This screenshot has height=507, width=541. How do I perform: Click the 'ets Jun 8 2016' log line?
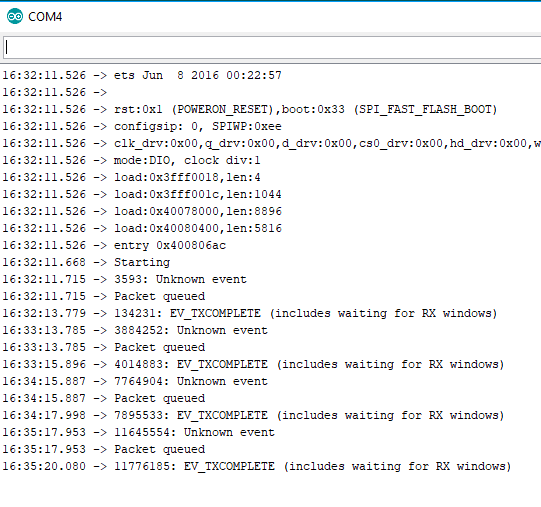coord(142,75)
